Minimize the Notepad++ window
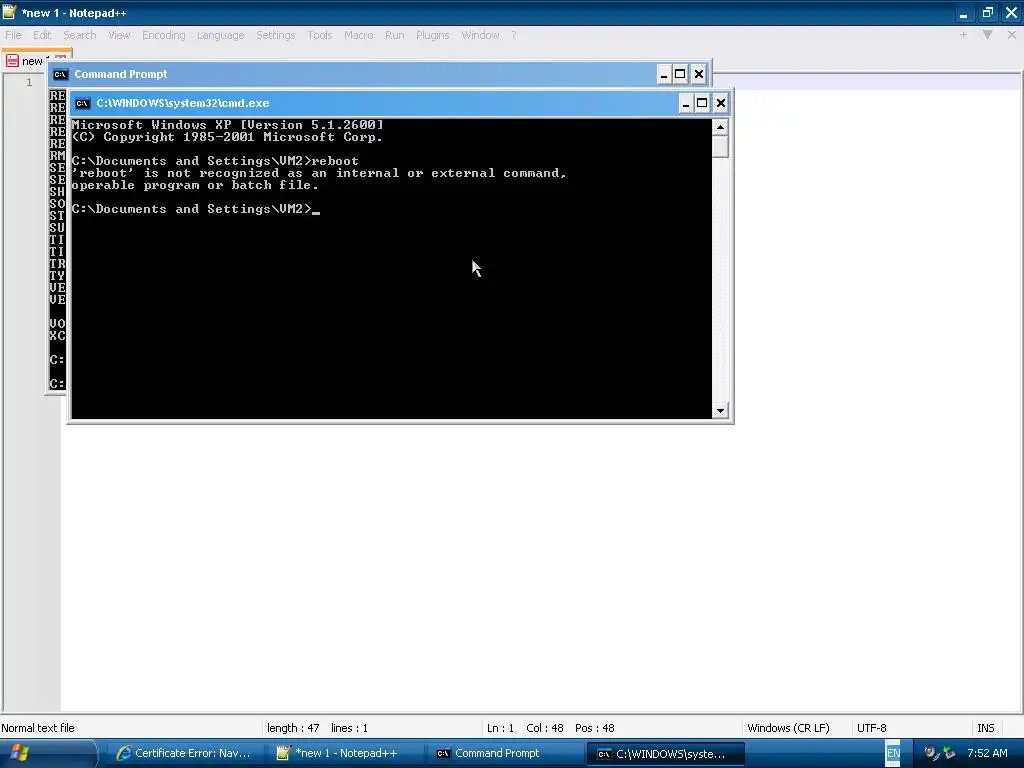 (x=963, y=12)
